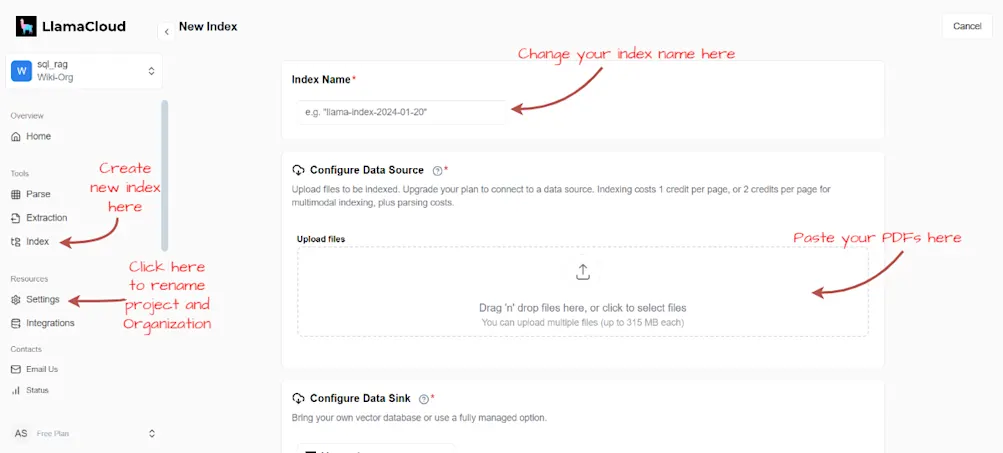Open the Extraction tool
The width and height of the screenshot is (1003, 453).
tap(46, 218)
